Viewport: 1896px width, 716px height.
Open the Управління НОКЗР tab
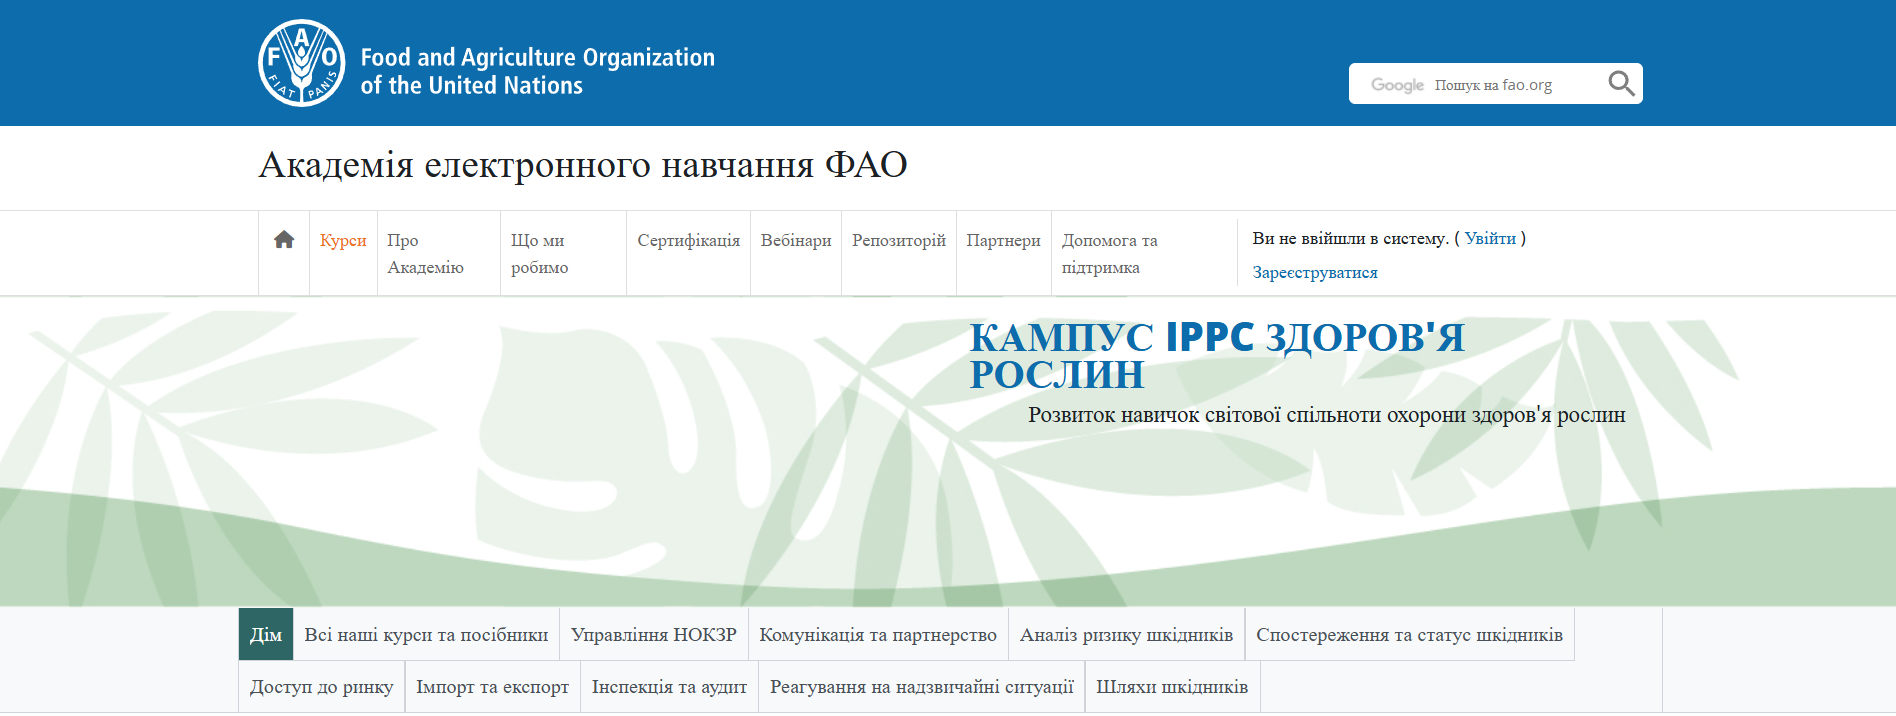click(x=653, y=635)
